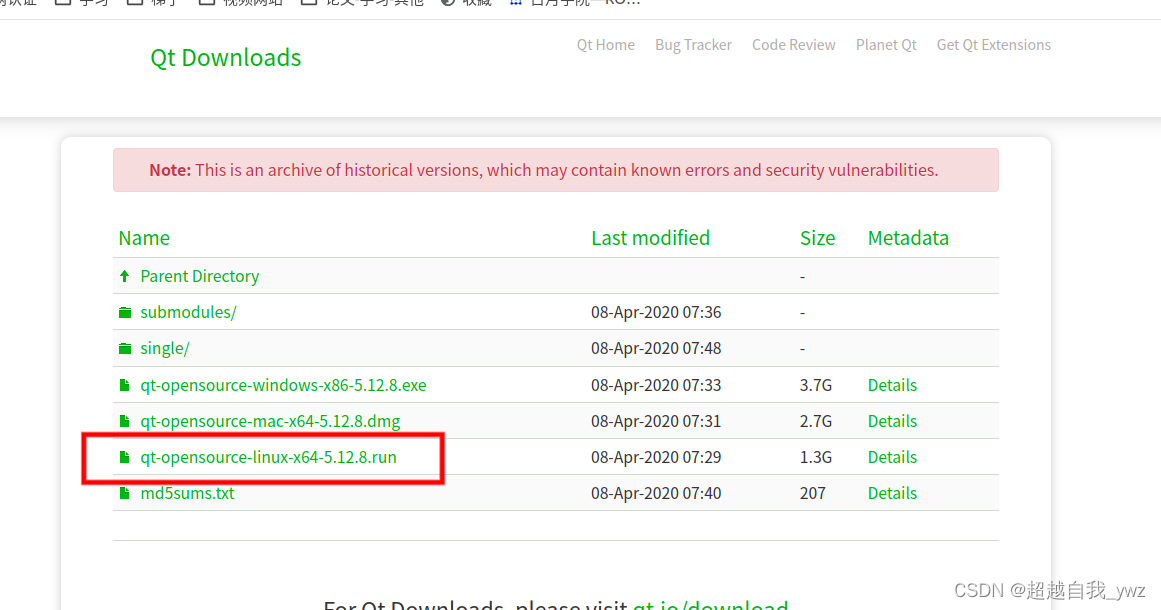Sort by Last modified column header

pos(650,238)
